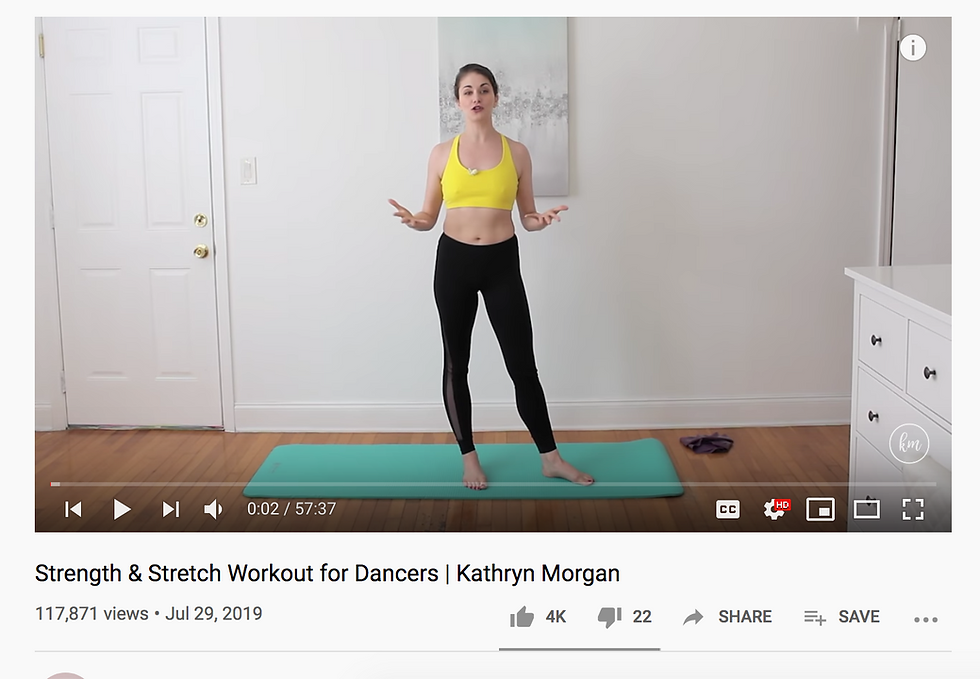Screen dimensions: 980x679
Task: Enable miniplayer mode
Action: click(821, 510)
